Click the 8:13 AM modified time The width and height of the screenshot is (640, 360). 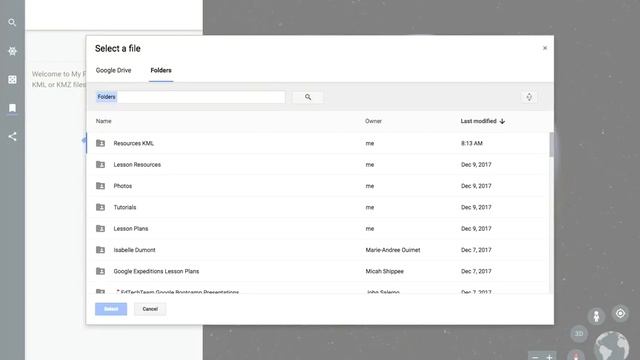(472, 143)
